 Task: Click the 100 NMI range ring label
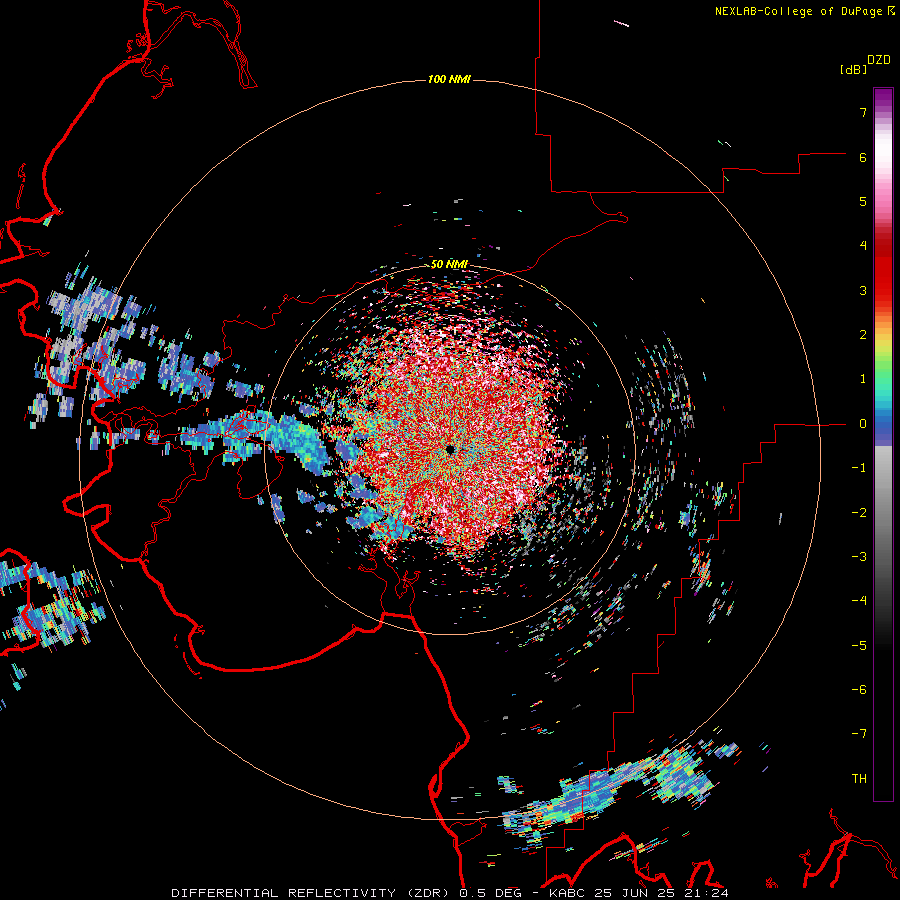coord(449,79)
